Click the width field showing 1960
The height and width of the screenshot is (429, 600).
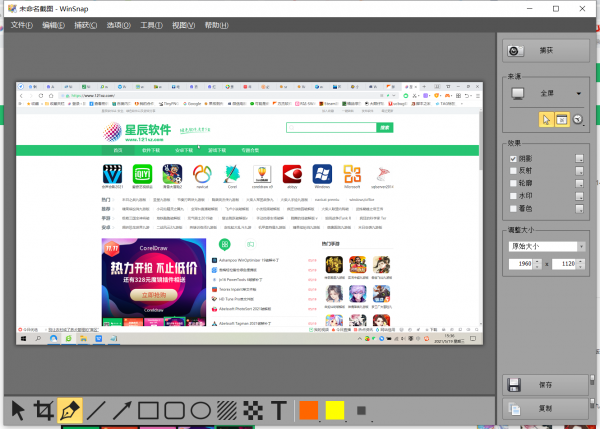[521, 264]
